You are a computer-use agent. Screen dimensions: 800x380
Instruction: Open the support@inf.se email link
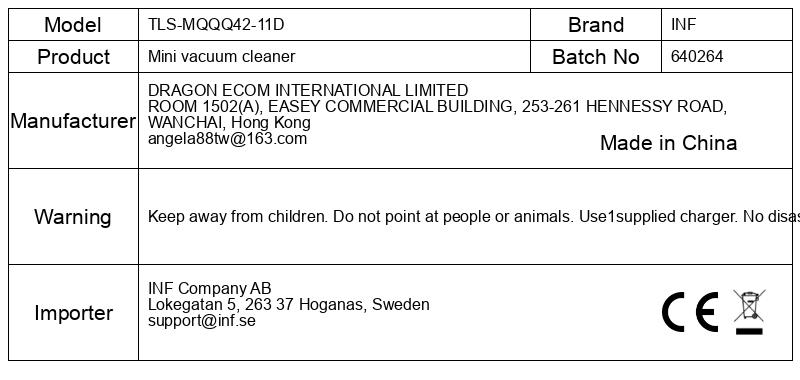pos(202,321)
